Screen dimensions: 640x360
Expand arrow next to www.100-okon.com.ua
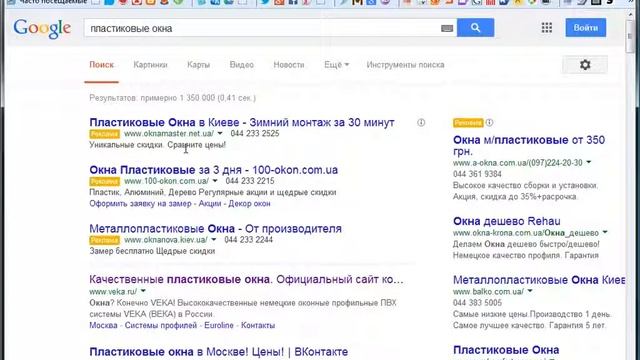pos(215,181)
